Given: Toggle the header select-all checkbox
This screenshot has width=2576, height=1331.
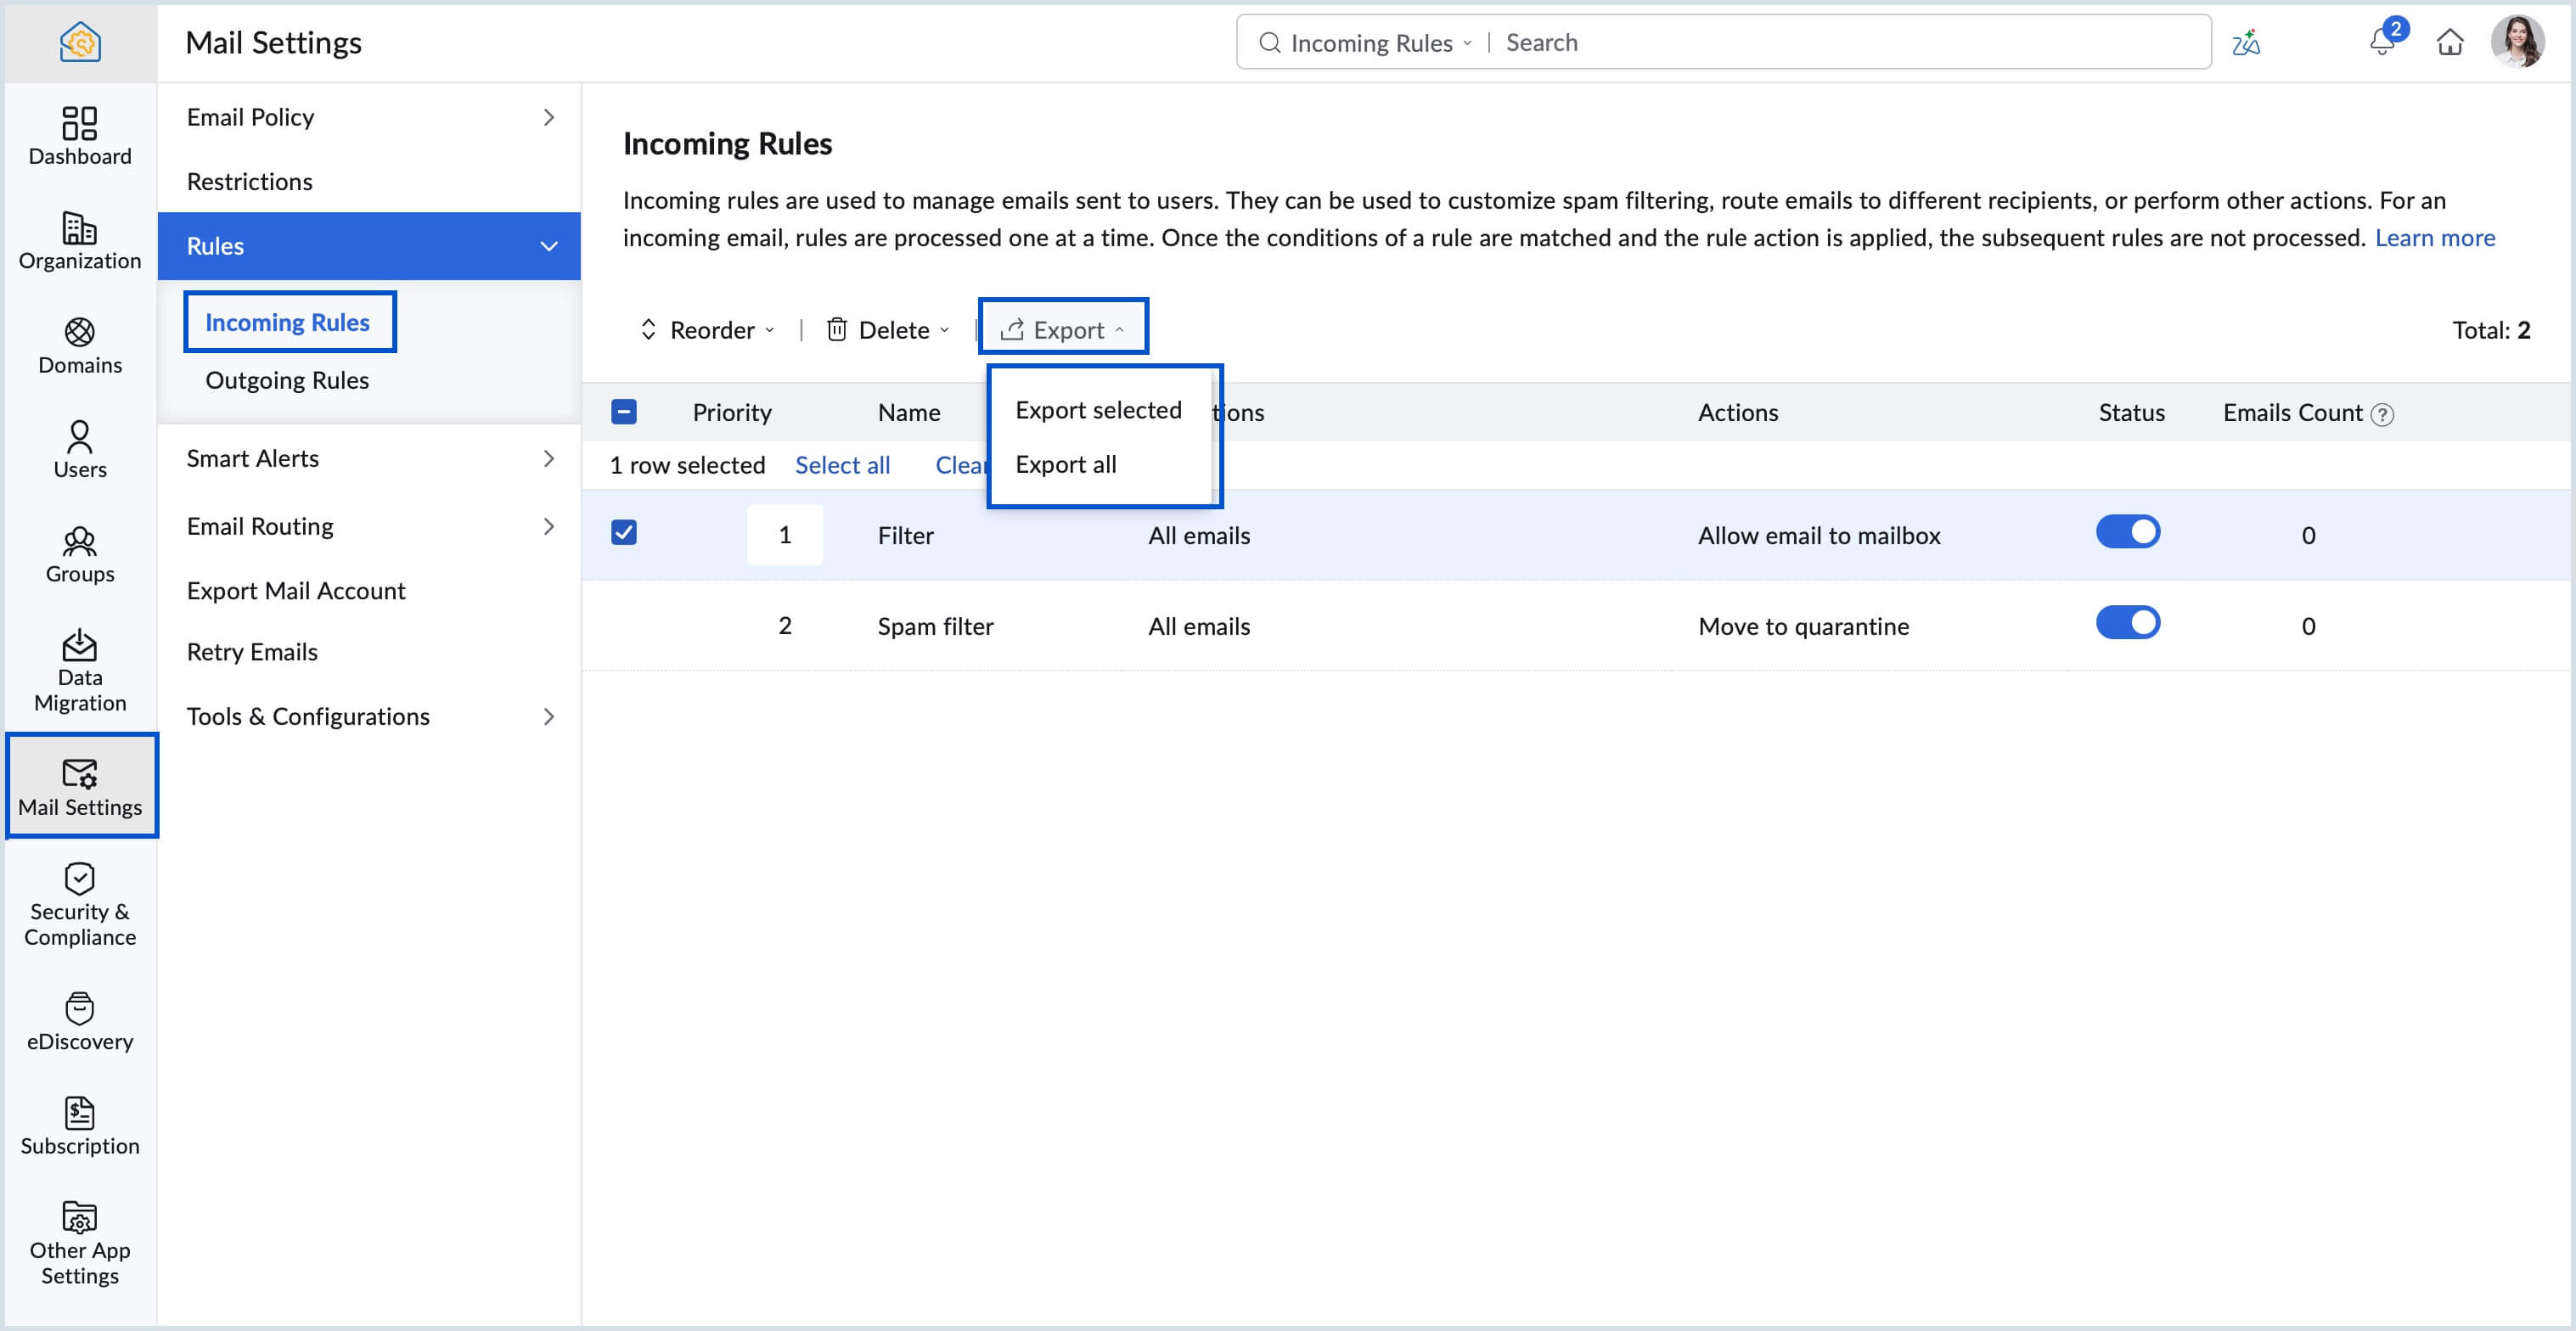Looking at the screenshot, I should point(624,412).
